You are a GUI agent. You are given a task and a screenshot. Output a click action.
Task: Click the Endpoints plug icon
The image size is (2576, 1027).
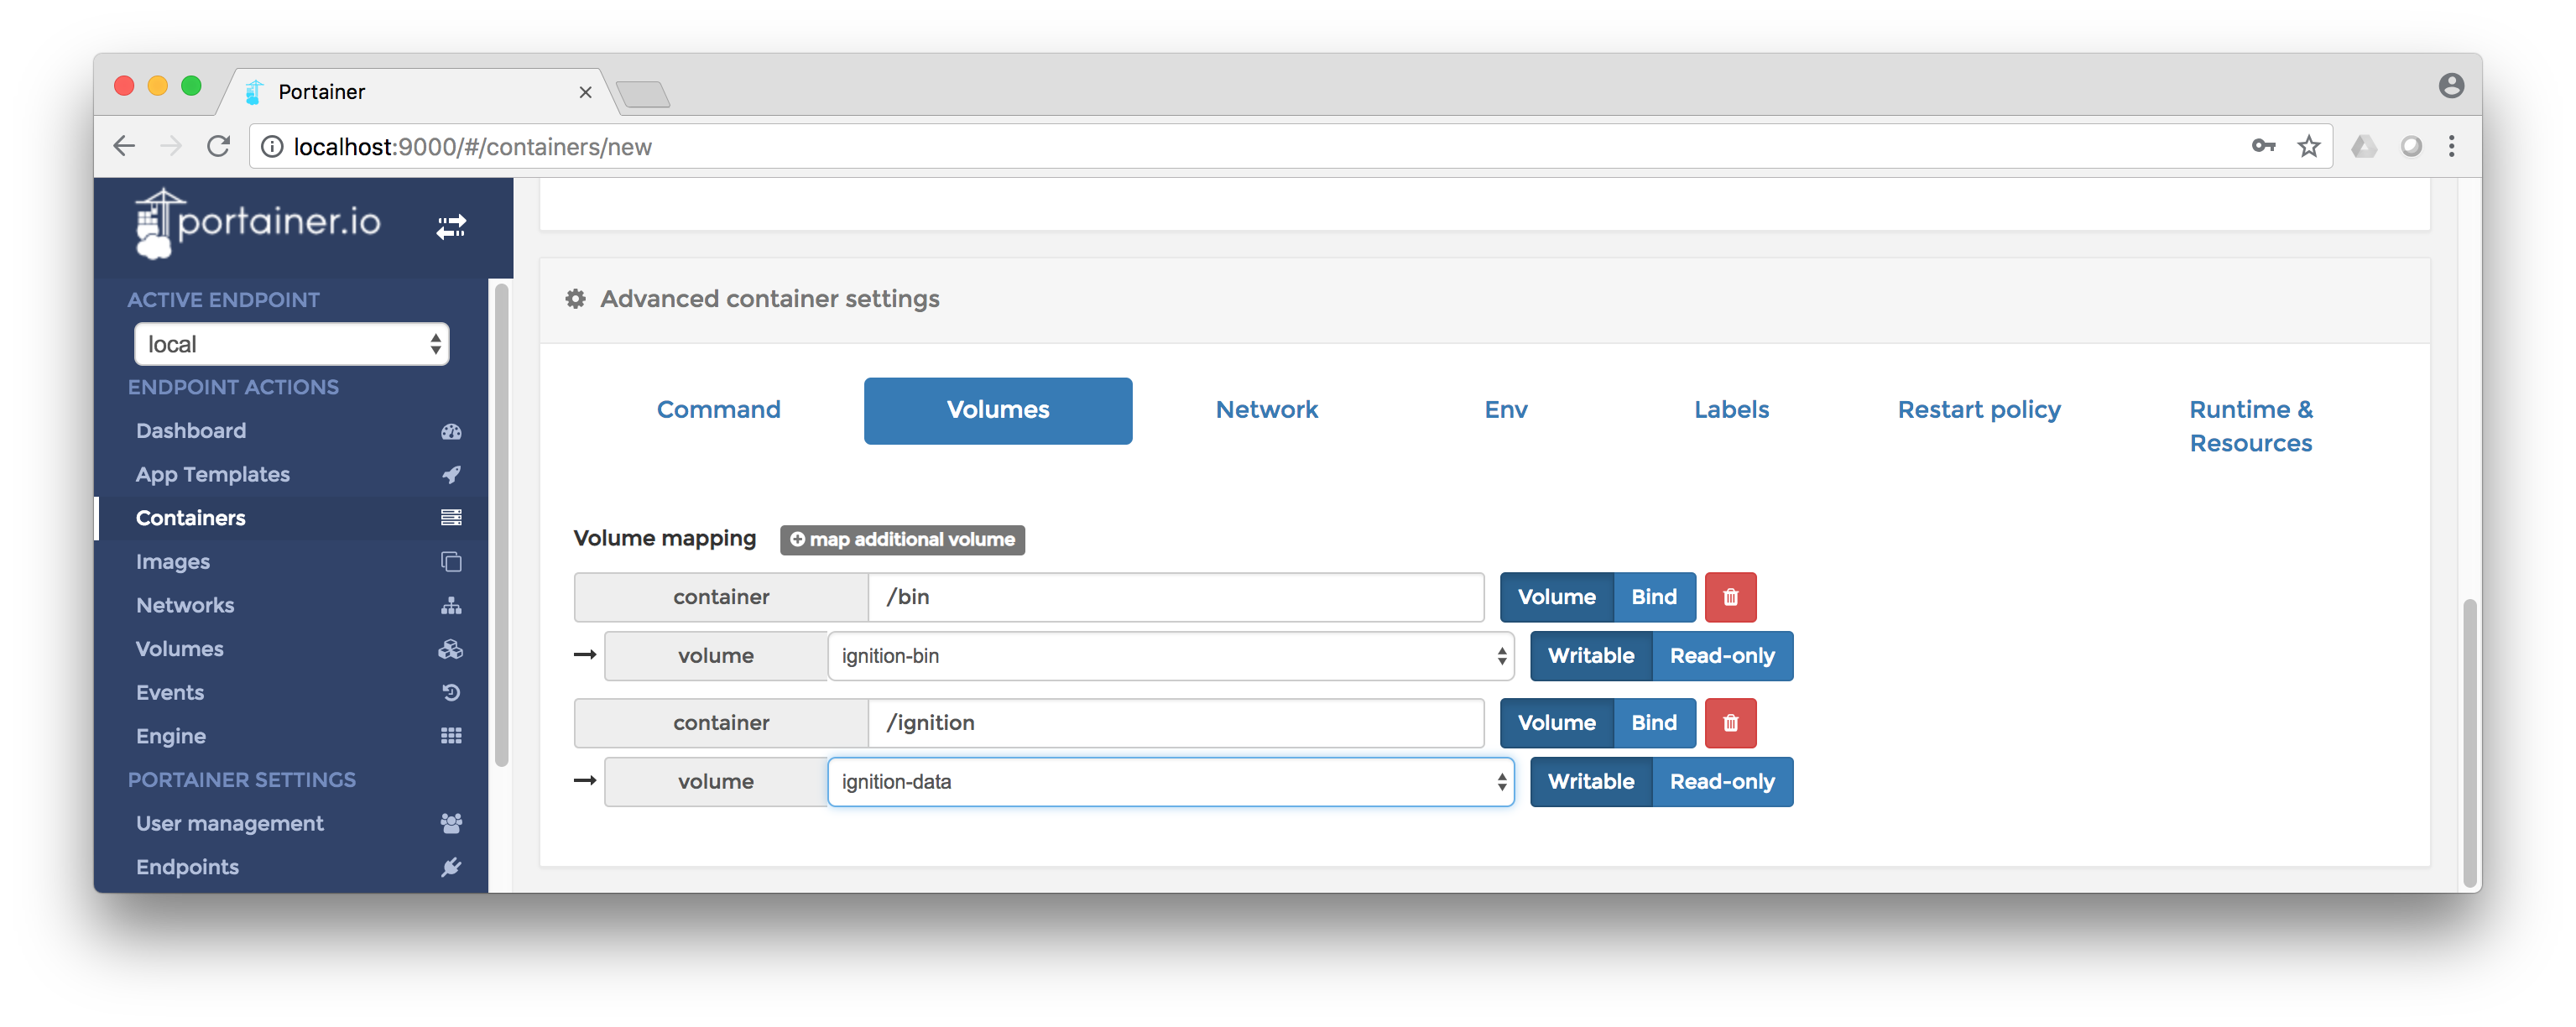451,867
